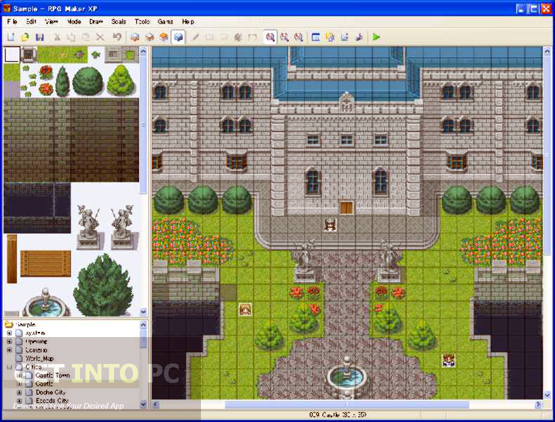Viewport: 555px width, 422px height.
Task: Click the Copy toolbar icon
Action: click(71, 37)
